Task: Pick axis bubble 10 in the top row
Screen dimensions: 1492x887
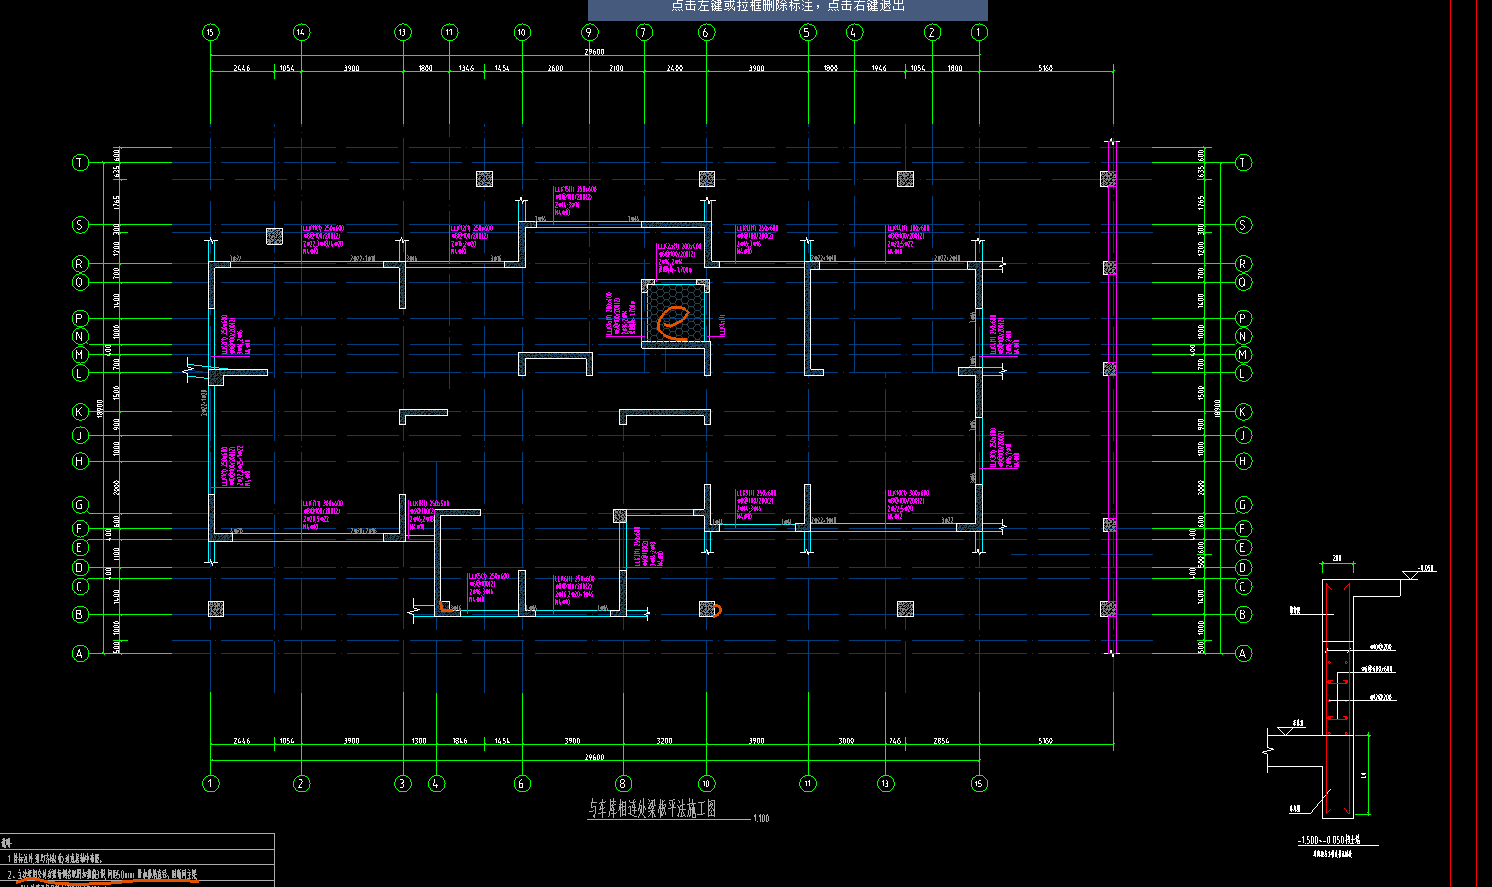Action: click(521, 32)
